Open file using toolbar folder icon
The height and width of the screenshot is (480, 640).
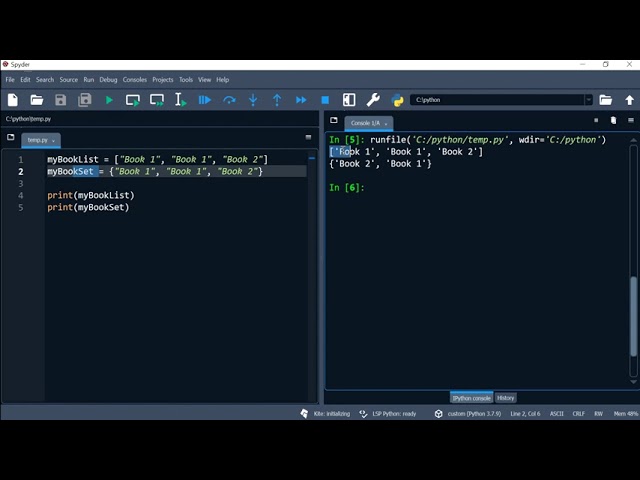pos(36,100)
